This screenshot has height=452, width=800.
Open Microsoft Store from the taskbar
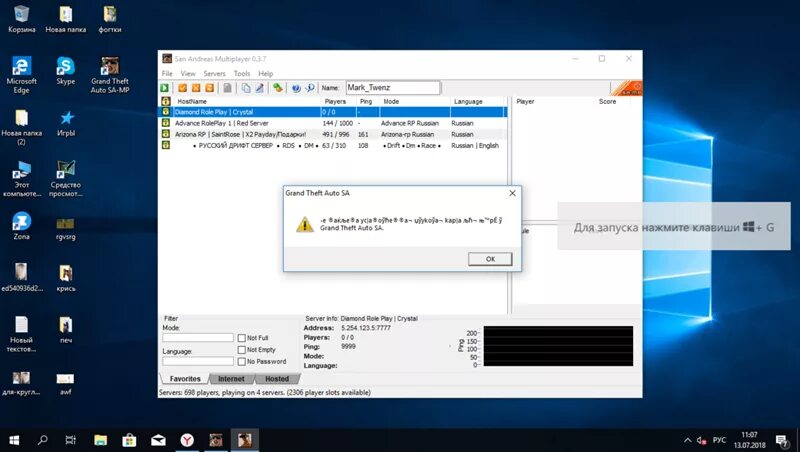tap(129, 440)
